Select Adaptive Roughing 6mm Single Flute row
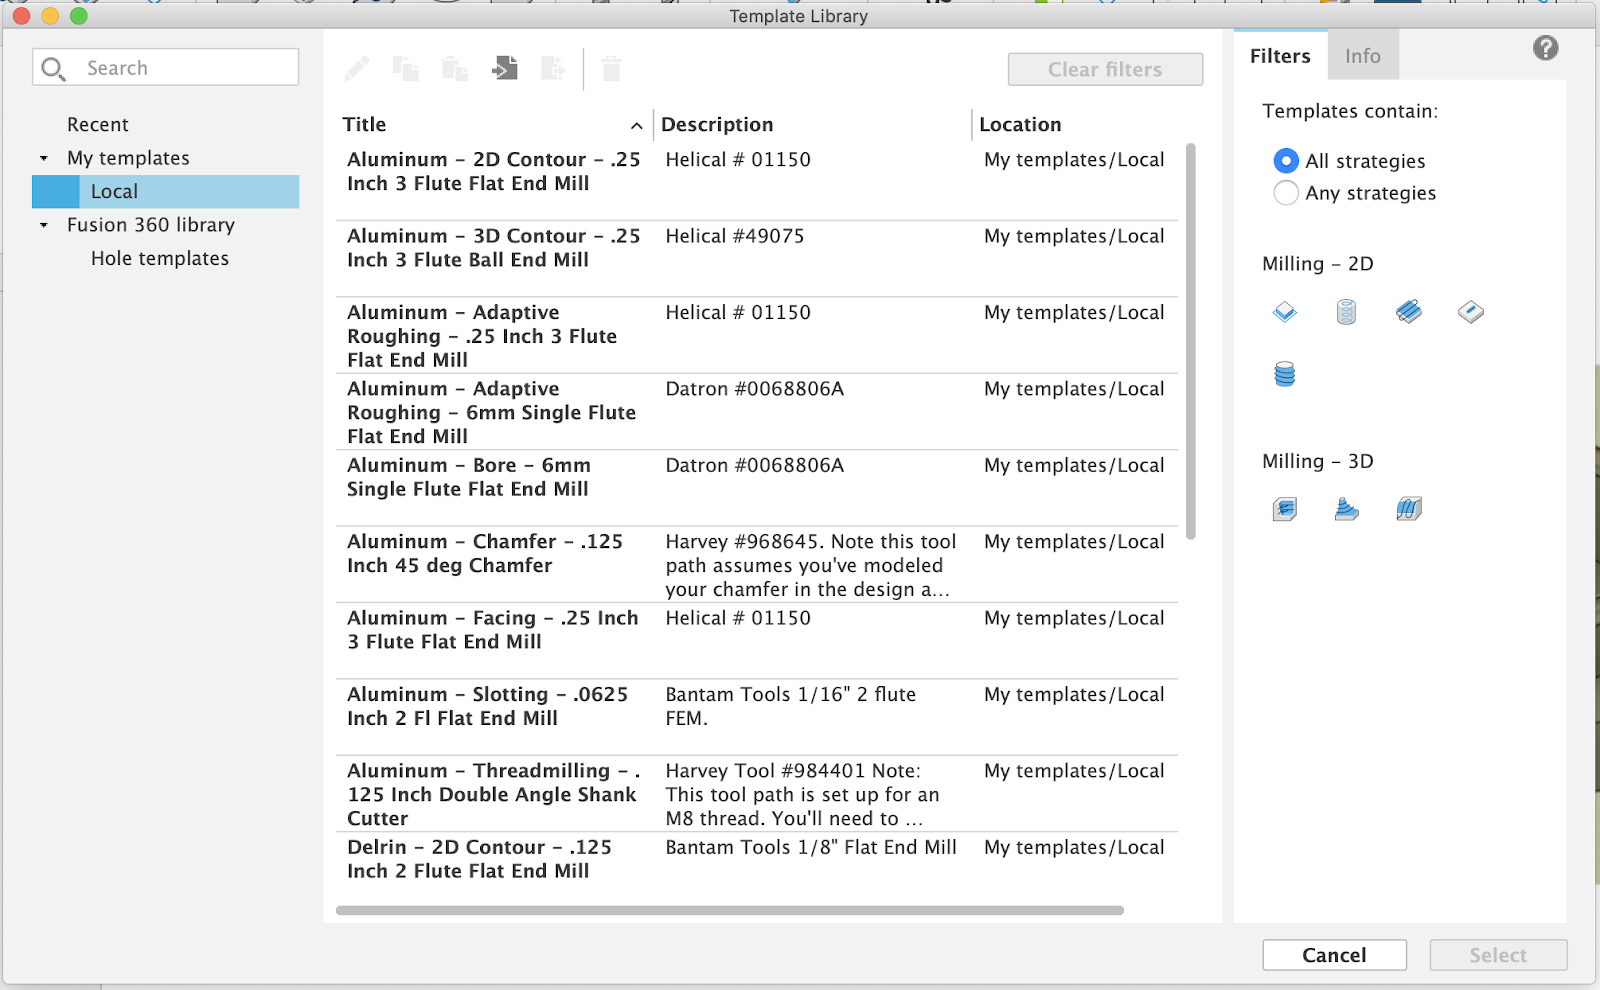This screenshot has height=990, width=1600. click(757, 412)
